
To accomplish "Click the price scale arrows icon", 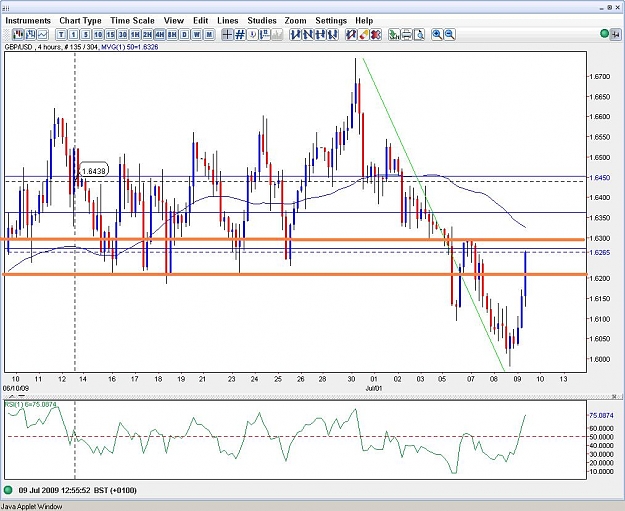I will point(265,35).
